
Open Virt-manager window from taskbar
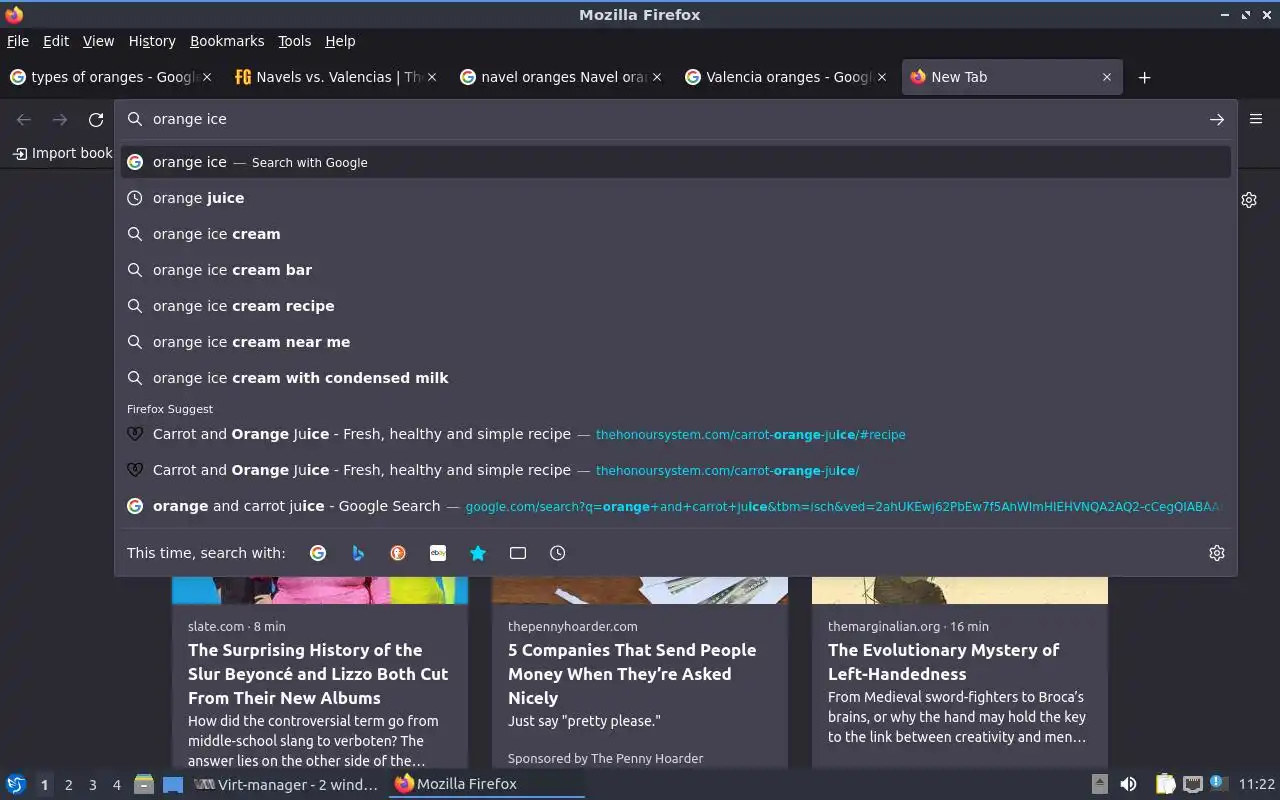click(287, 785)
